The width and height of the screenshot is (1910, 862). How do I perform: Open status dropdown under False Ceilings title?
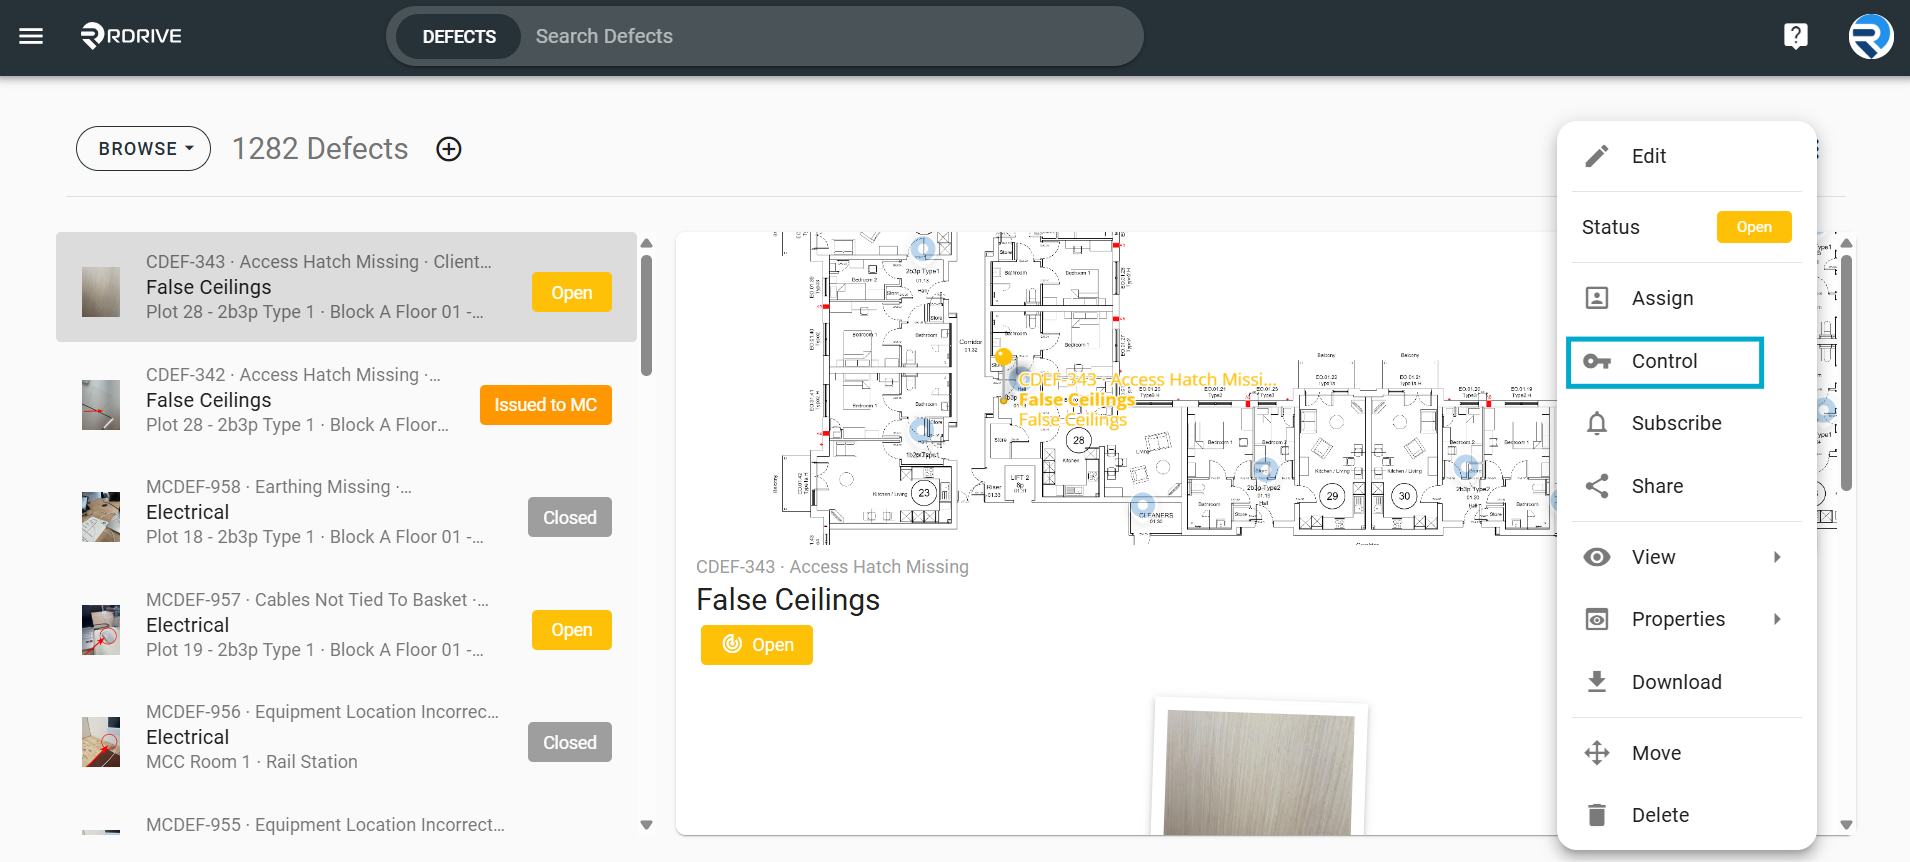click(x=757, y=645)
